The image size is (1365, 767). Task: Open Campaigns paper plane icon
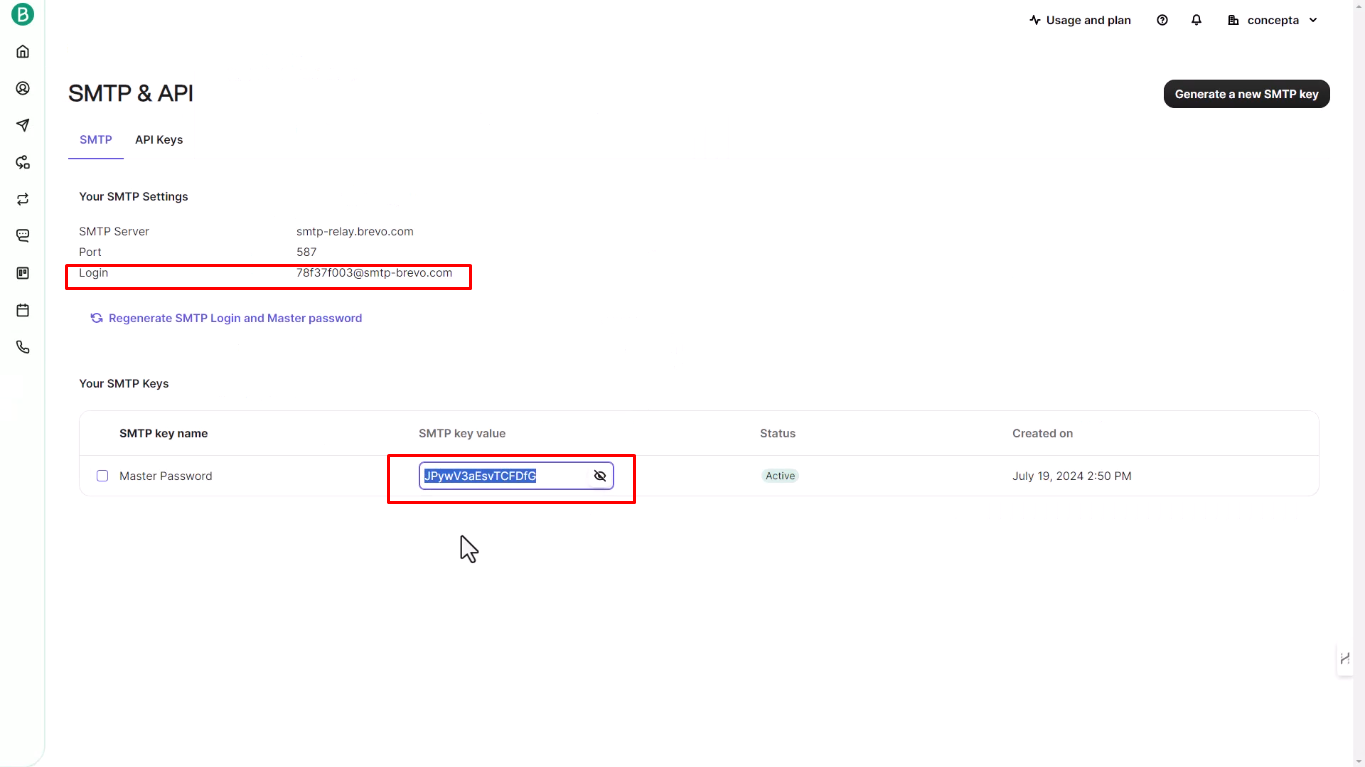pyautogui.click(x=22, y=125)
